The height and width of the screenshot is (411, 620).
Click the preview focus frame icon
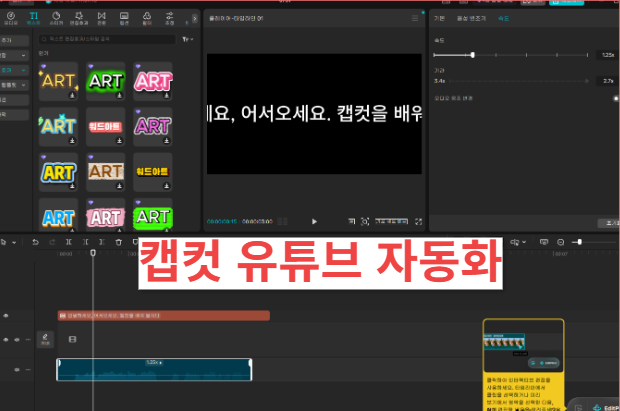(x=365, y=222)
